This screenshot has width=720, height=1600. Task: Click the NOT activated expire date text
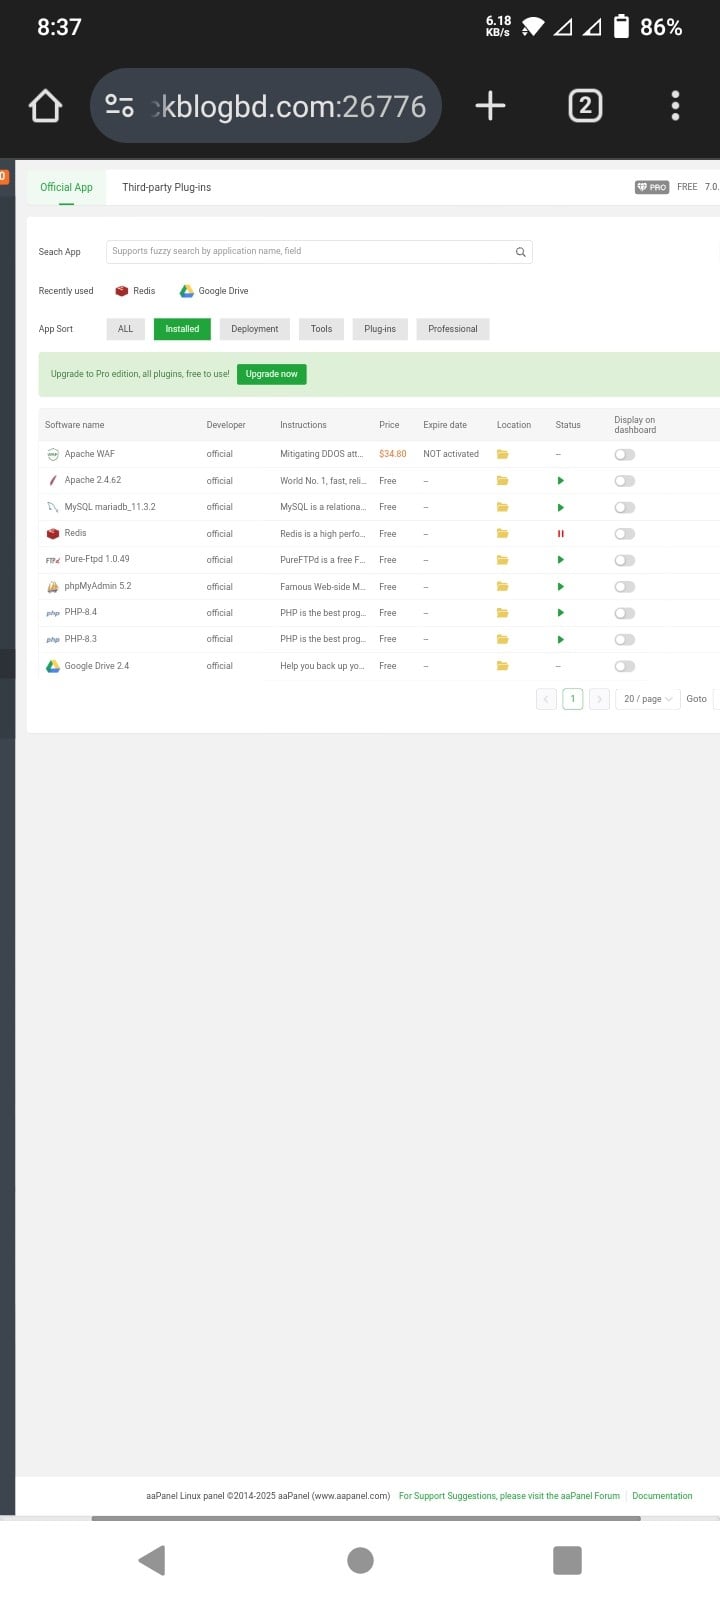pyautogui.click(x=451, y=454)
